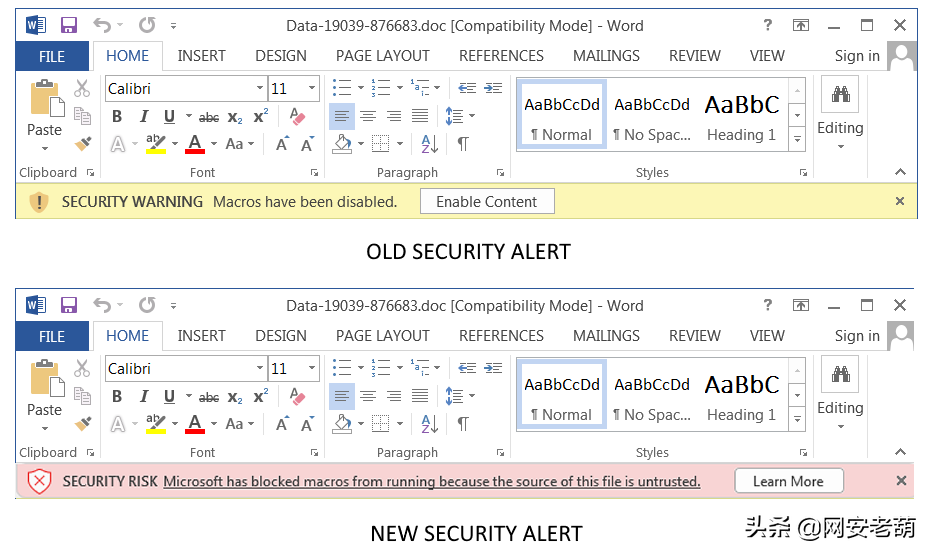Toggle Bold in the bottom window
The image size is (932, 555).
[117, 396]
